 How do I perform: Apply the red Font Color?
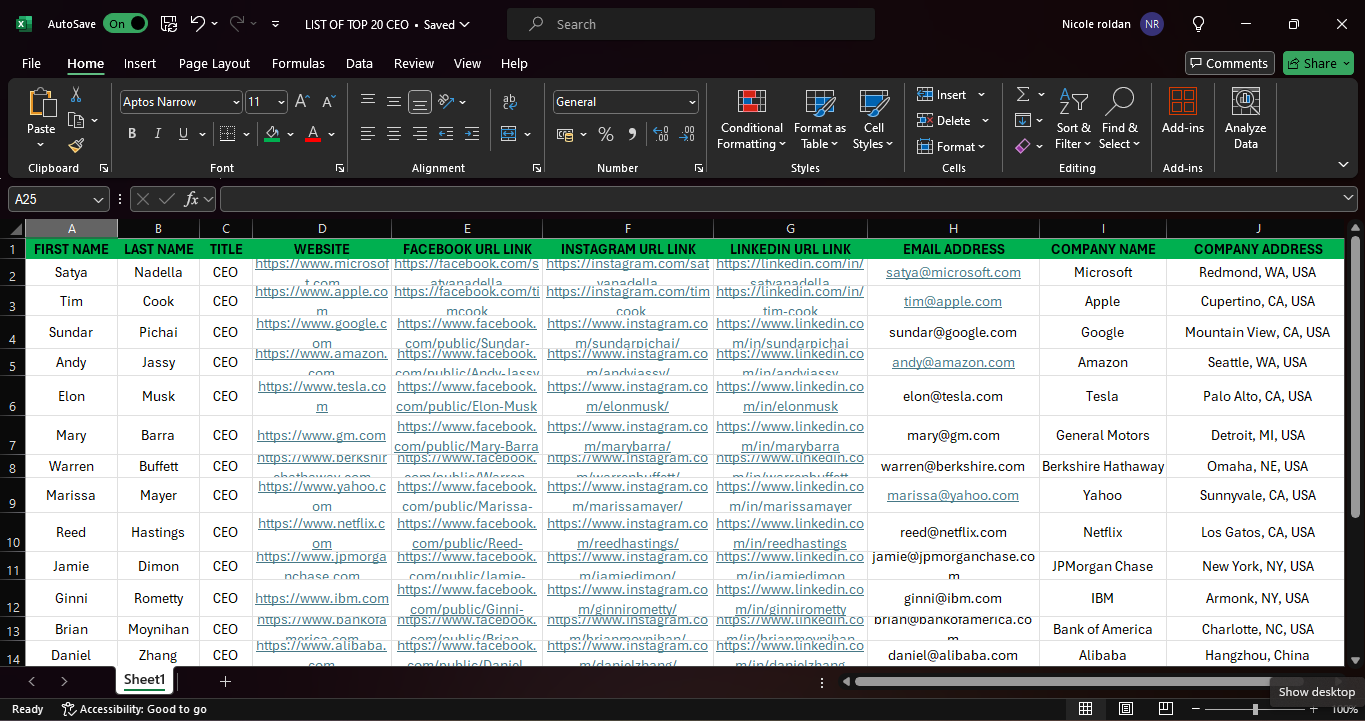click(x=313, y=134)
